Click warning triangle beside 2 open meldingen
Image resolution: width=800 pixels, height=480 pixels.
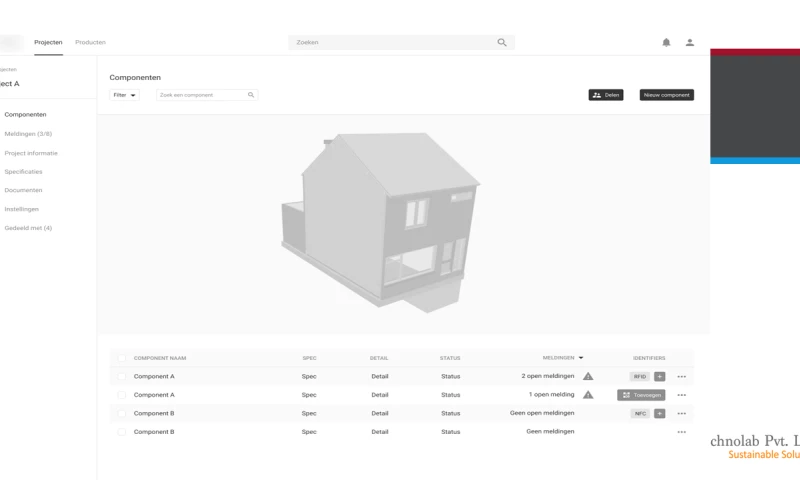click(588, 376)
